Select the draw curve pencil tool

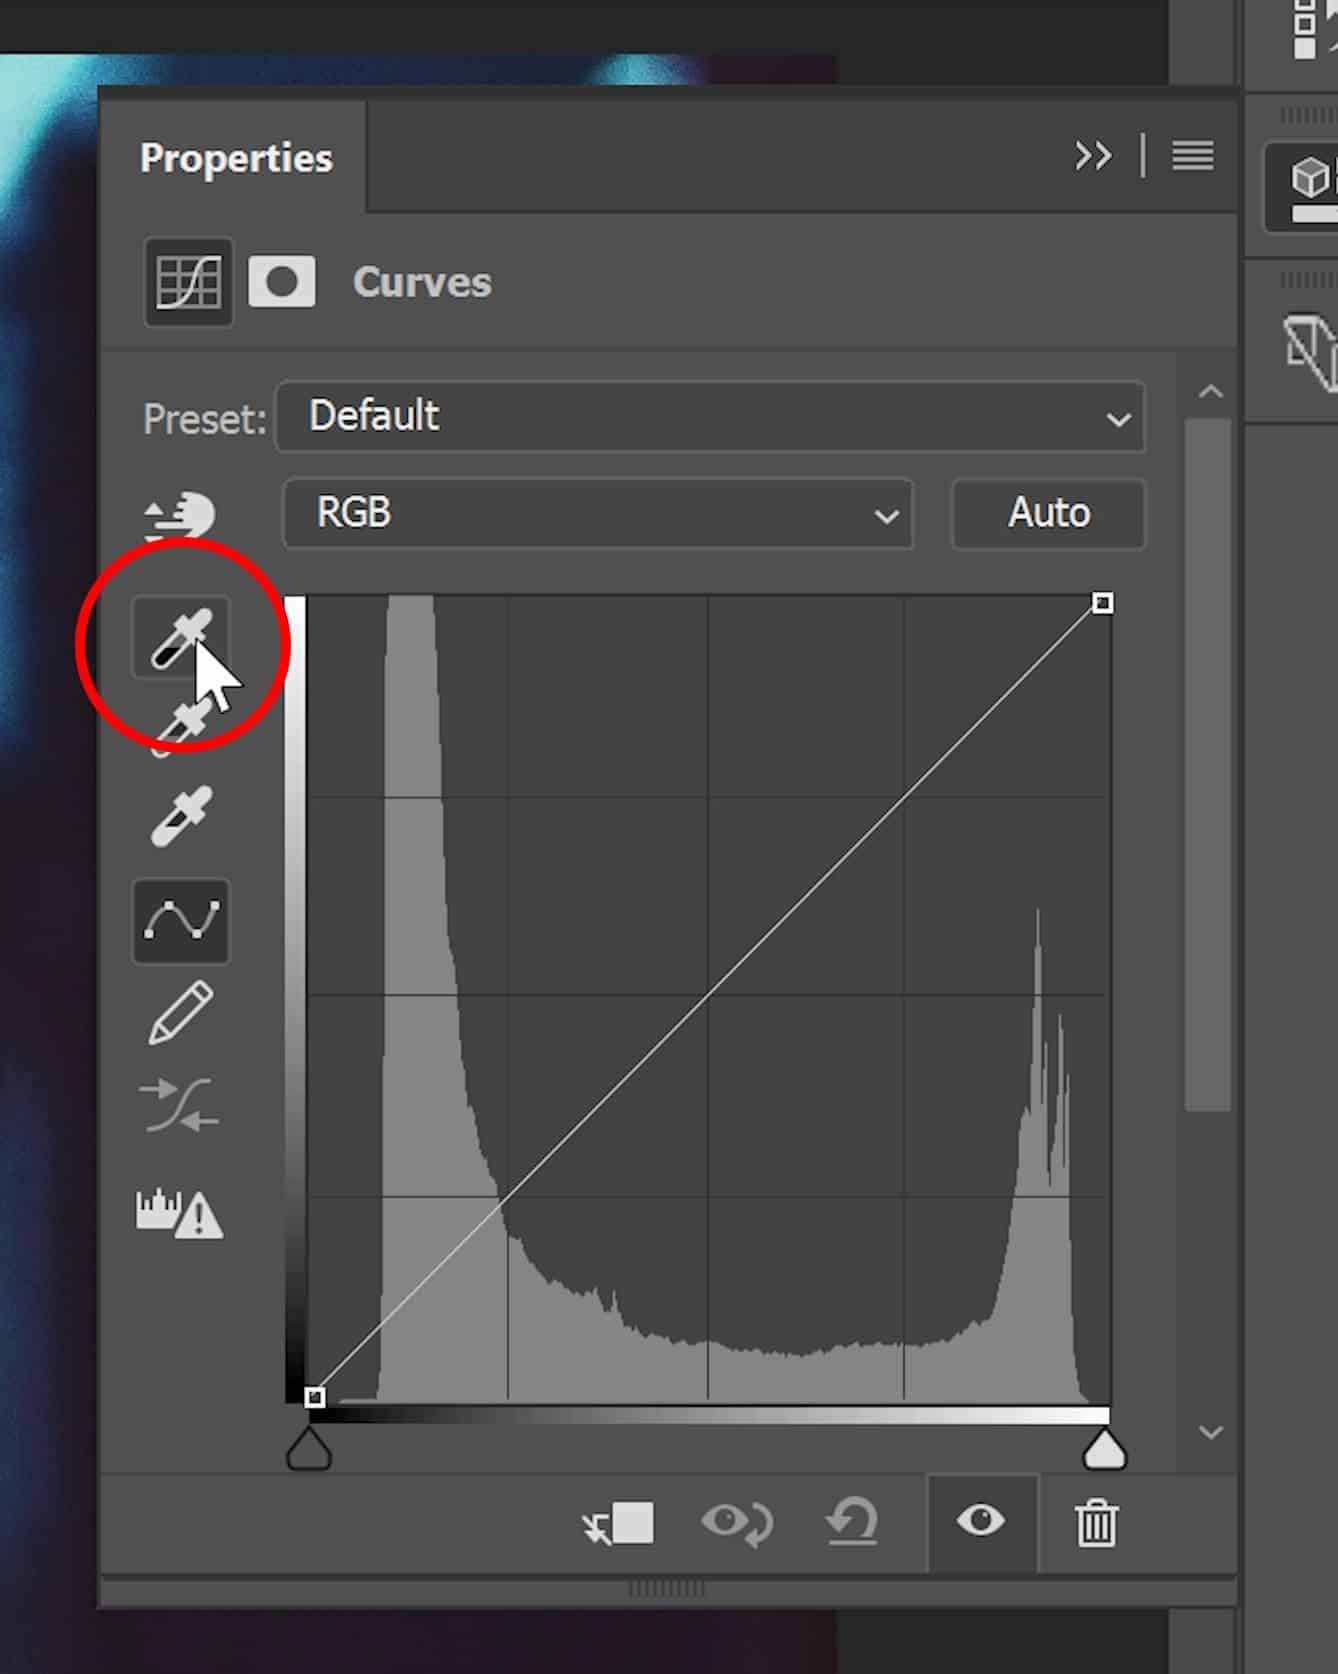pos(181,1013)
